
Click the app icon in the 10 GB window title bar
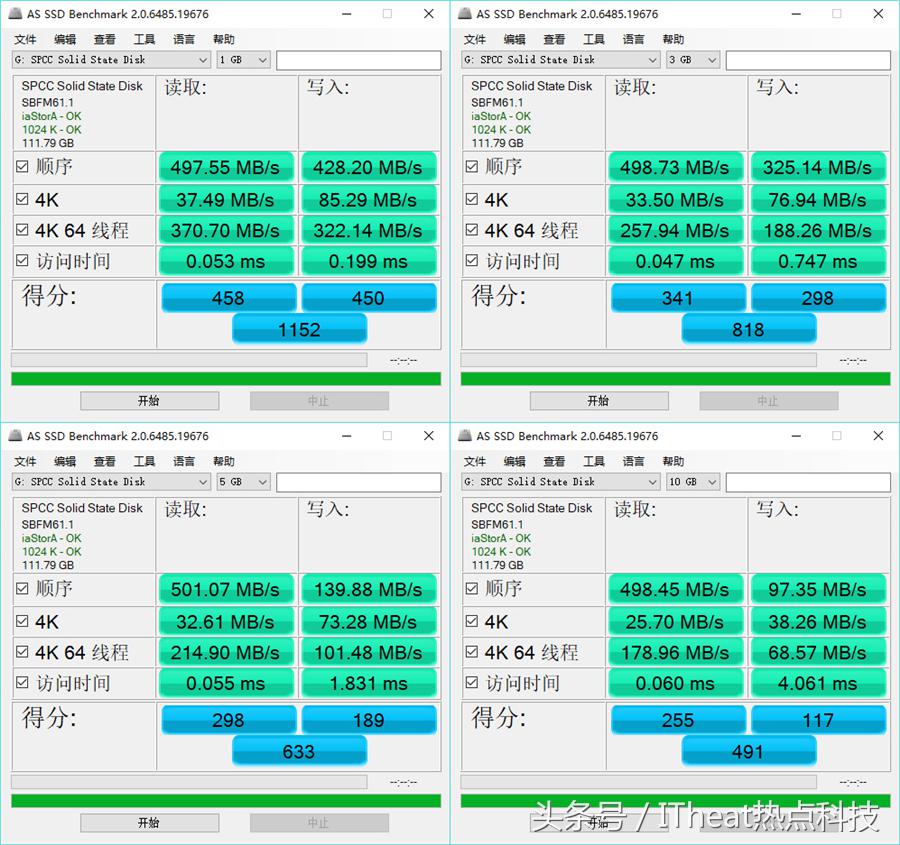coord(465,436)
